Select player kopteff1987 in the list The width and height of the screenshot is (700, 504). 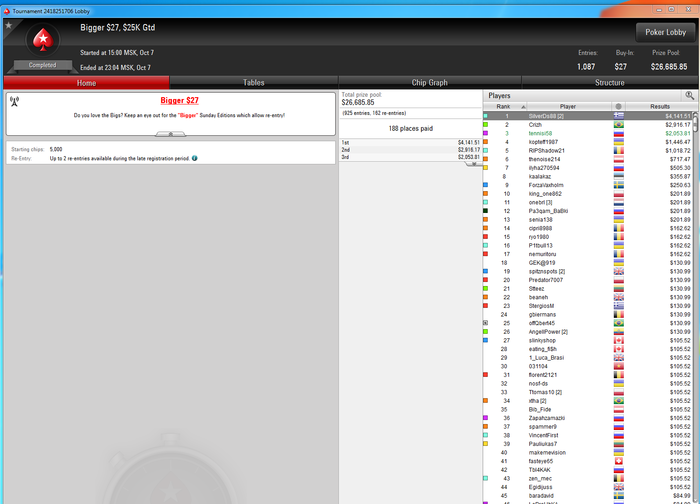pos(588,142)
